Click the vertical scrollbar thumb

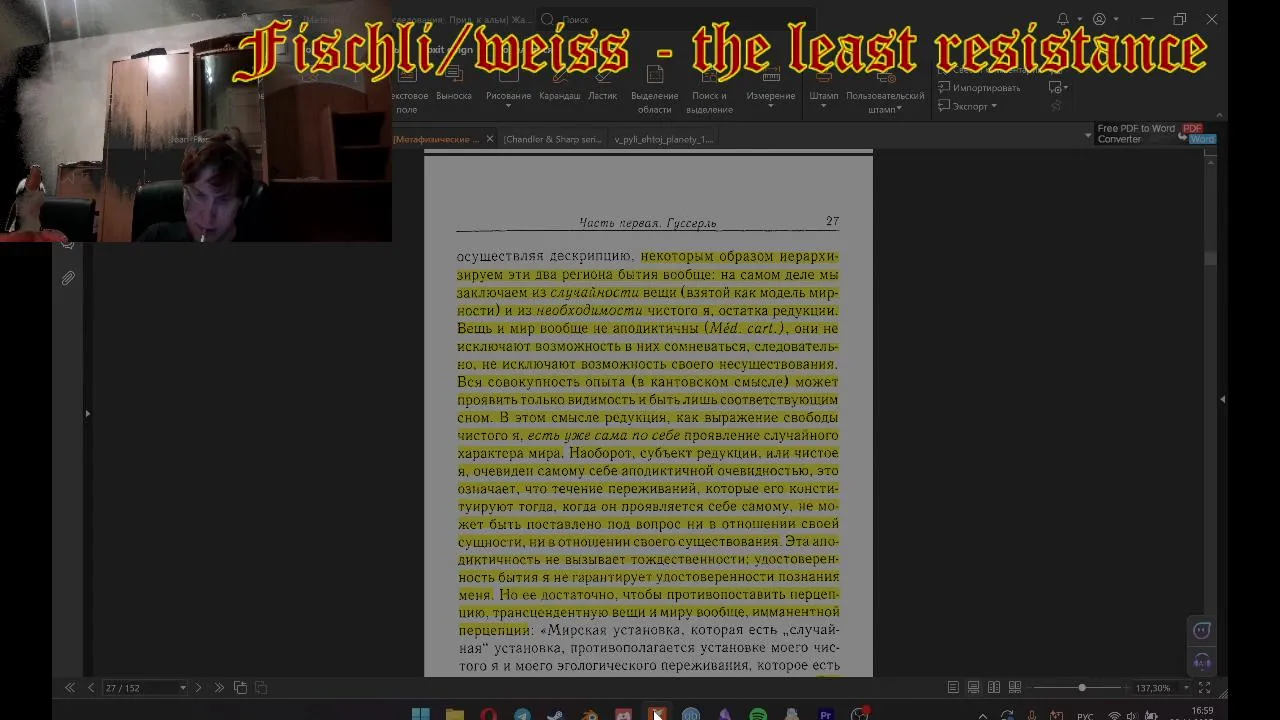(x=1210, y=257)
